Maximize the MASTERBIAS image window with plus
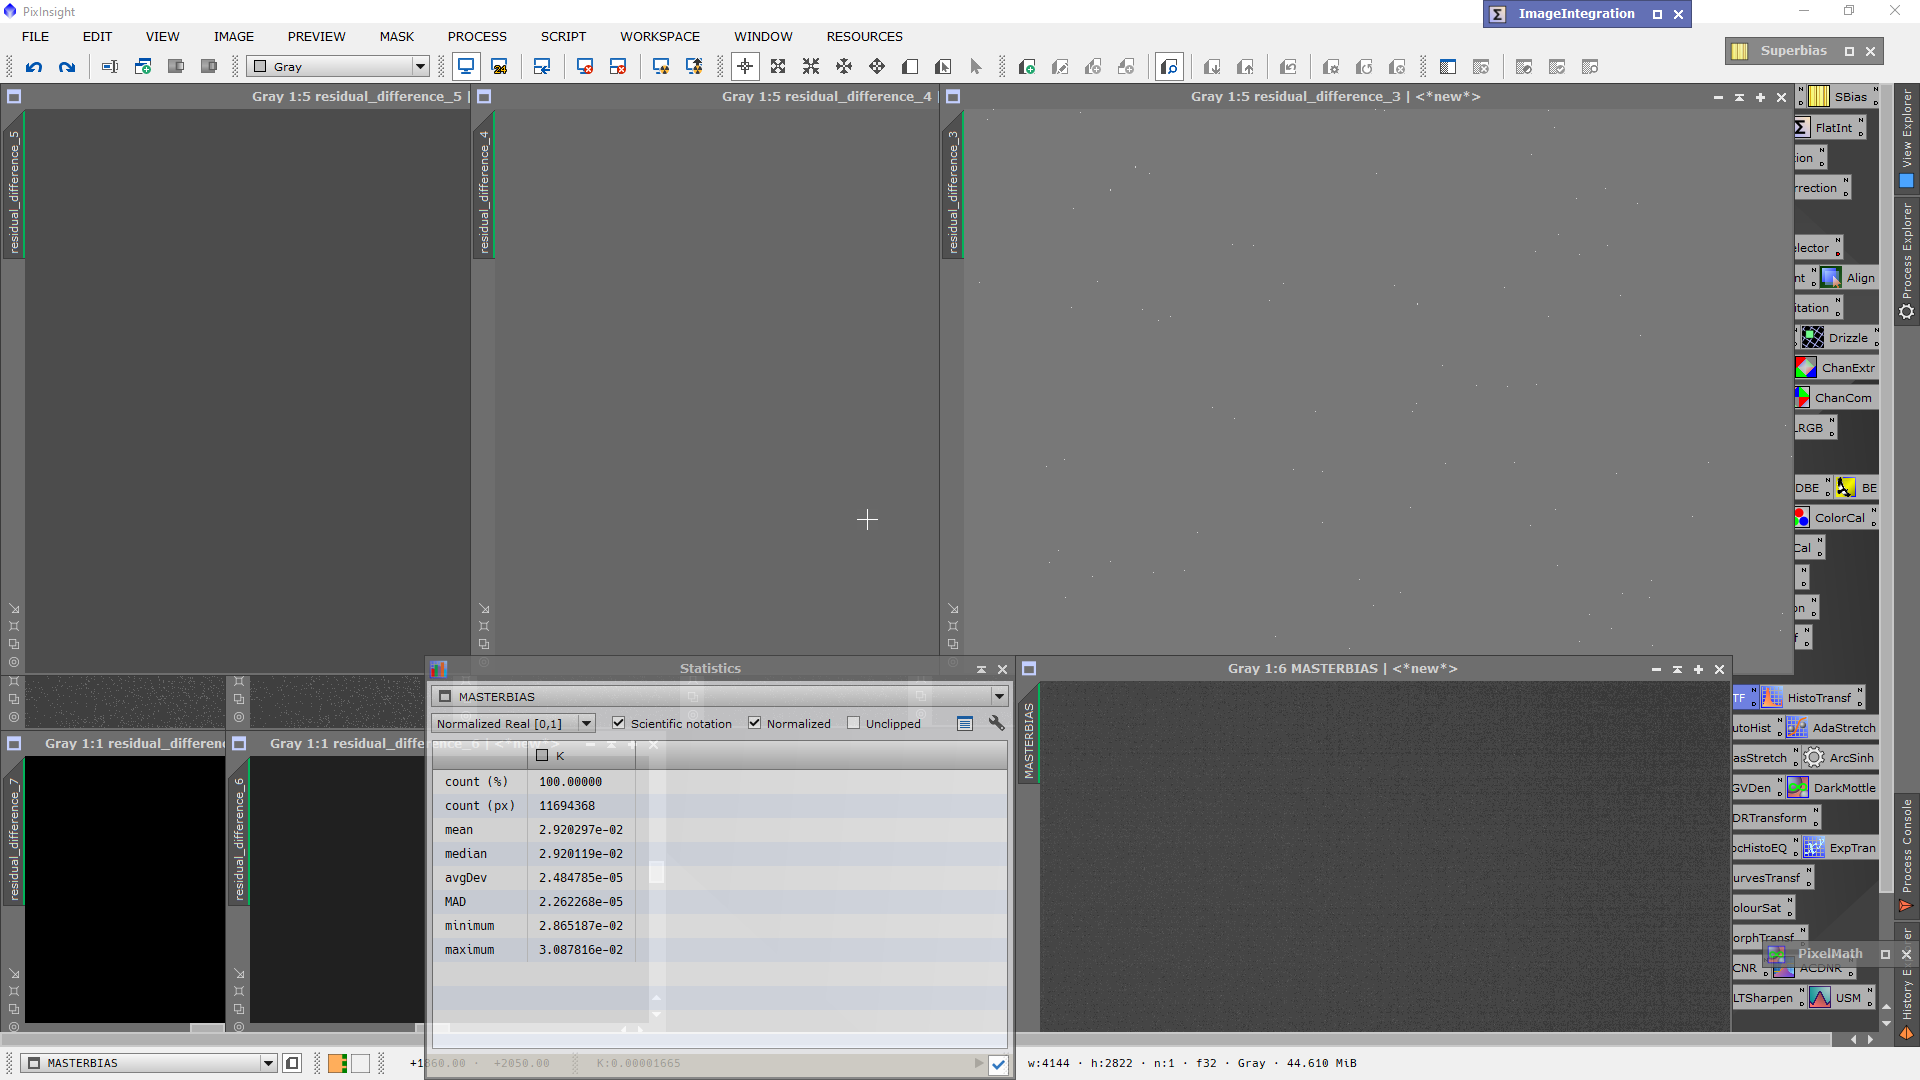Screen dimensions: 1920x1080 (1698, 669)
